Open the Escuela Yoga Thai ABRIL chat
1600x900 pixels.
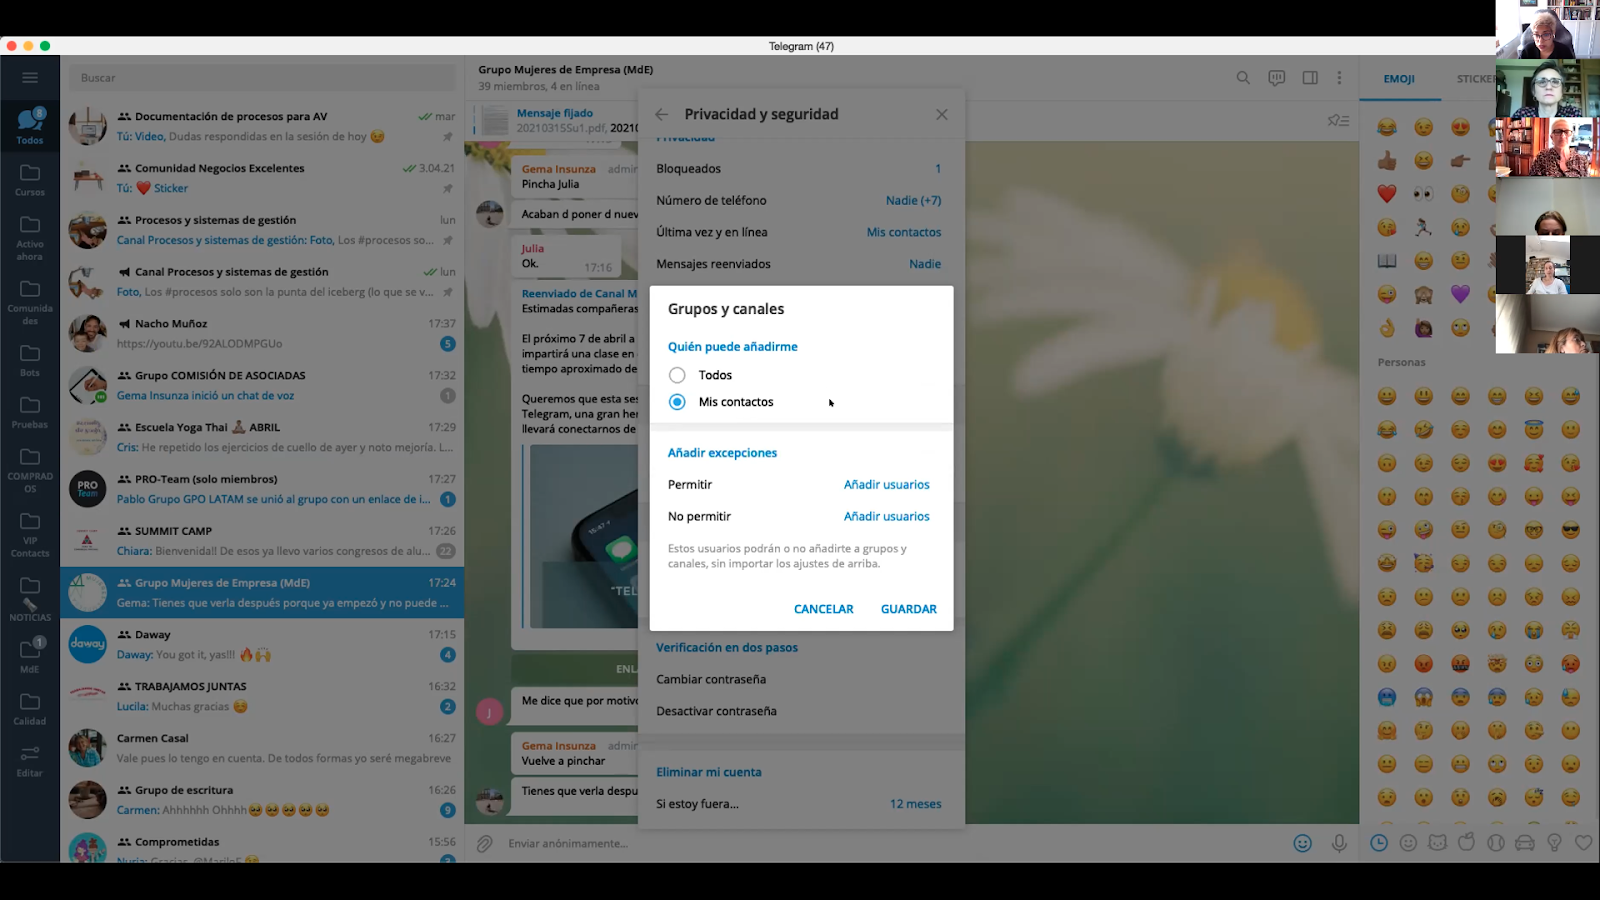262,437
